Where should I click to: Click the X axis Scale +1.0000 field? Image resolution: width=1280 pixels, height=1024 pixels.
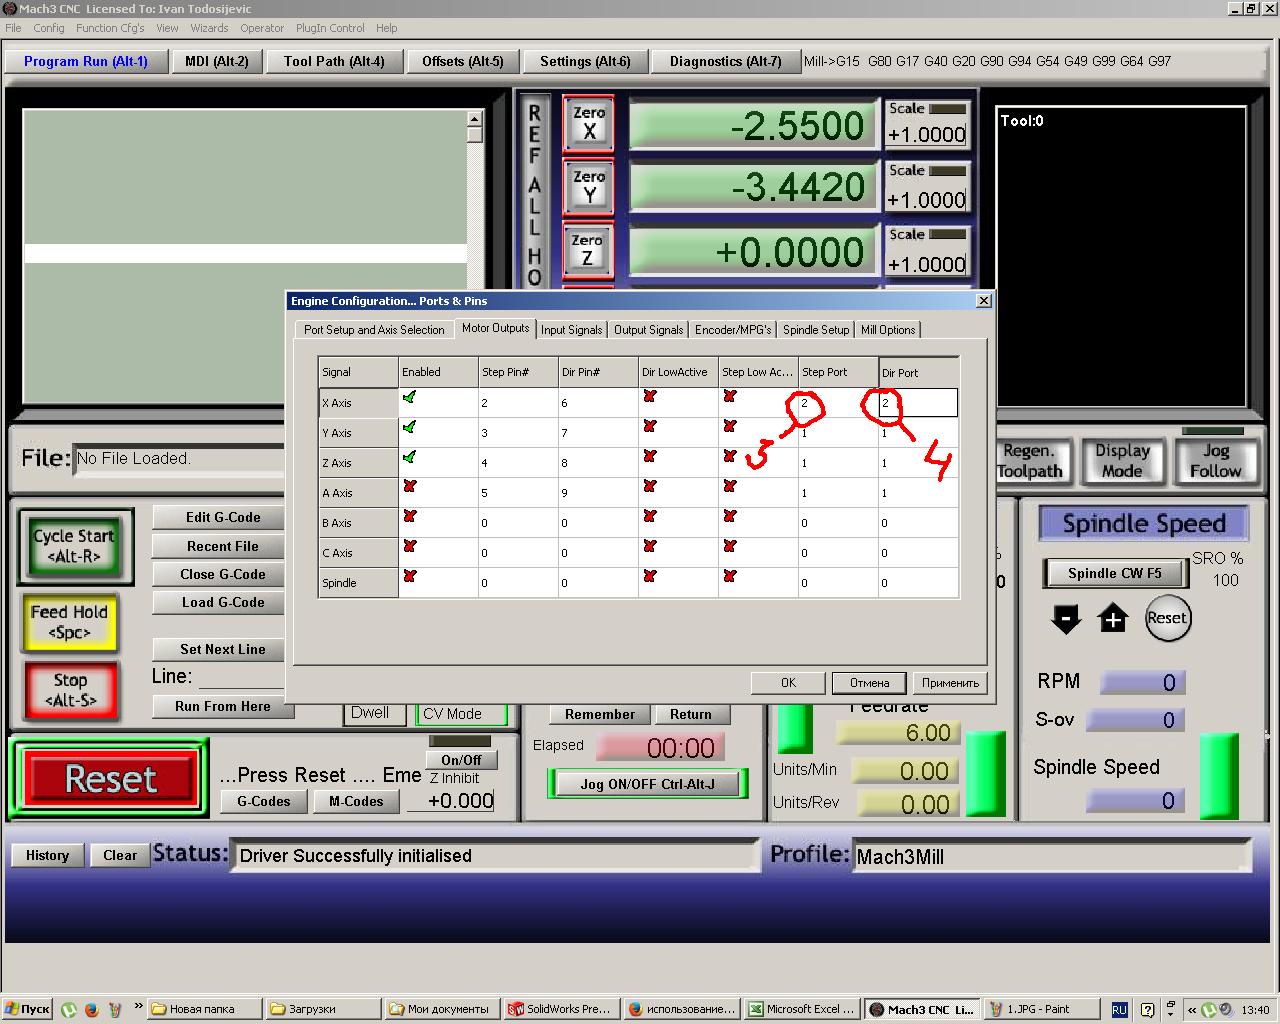927,135
